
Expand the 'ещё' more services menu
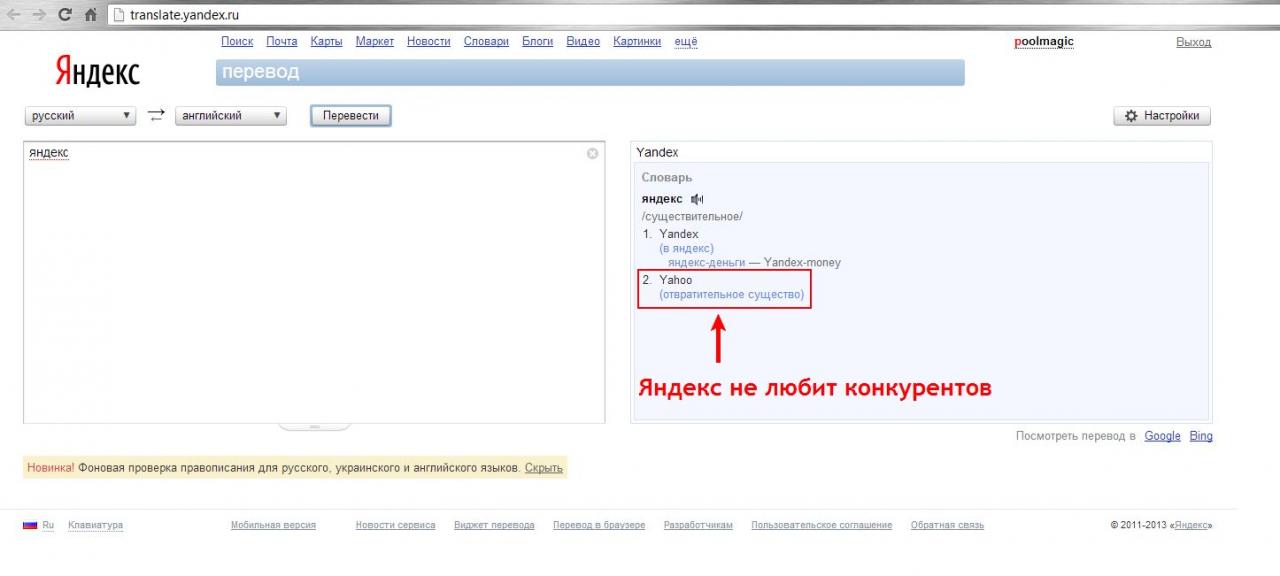[686, 41]
